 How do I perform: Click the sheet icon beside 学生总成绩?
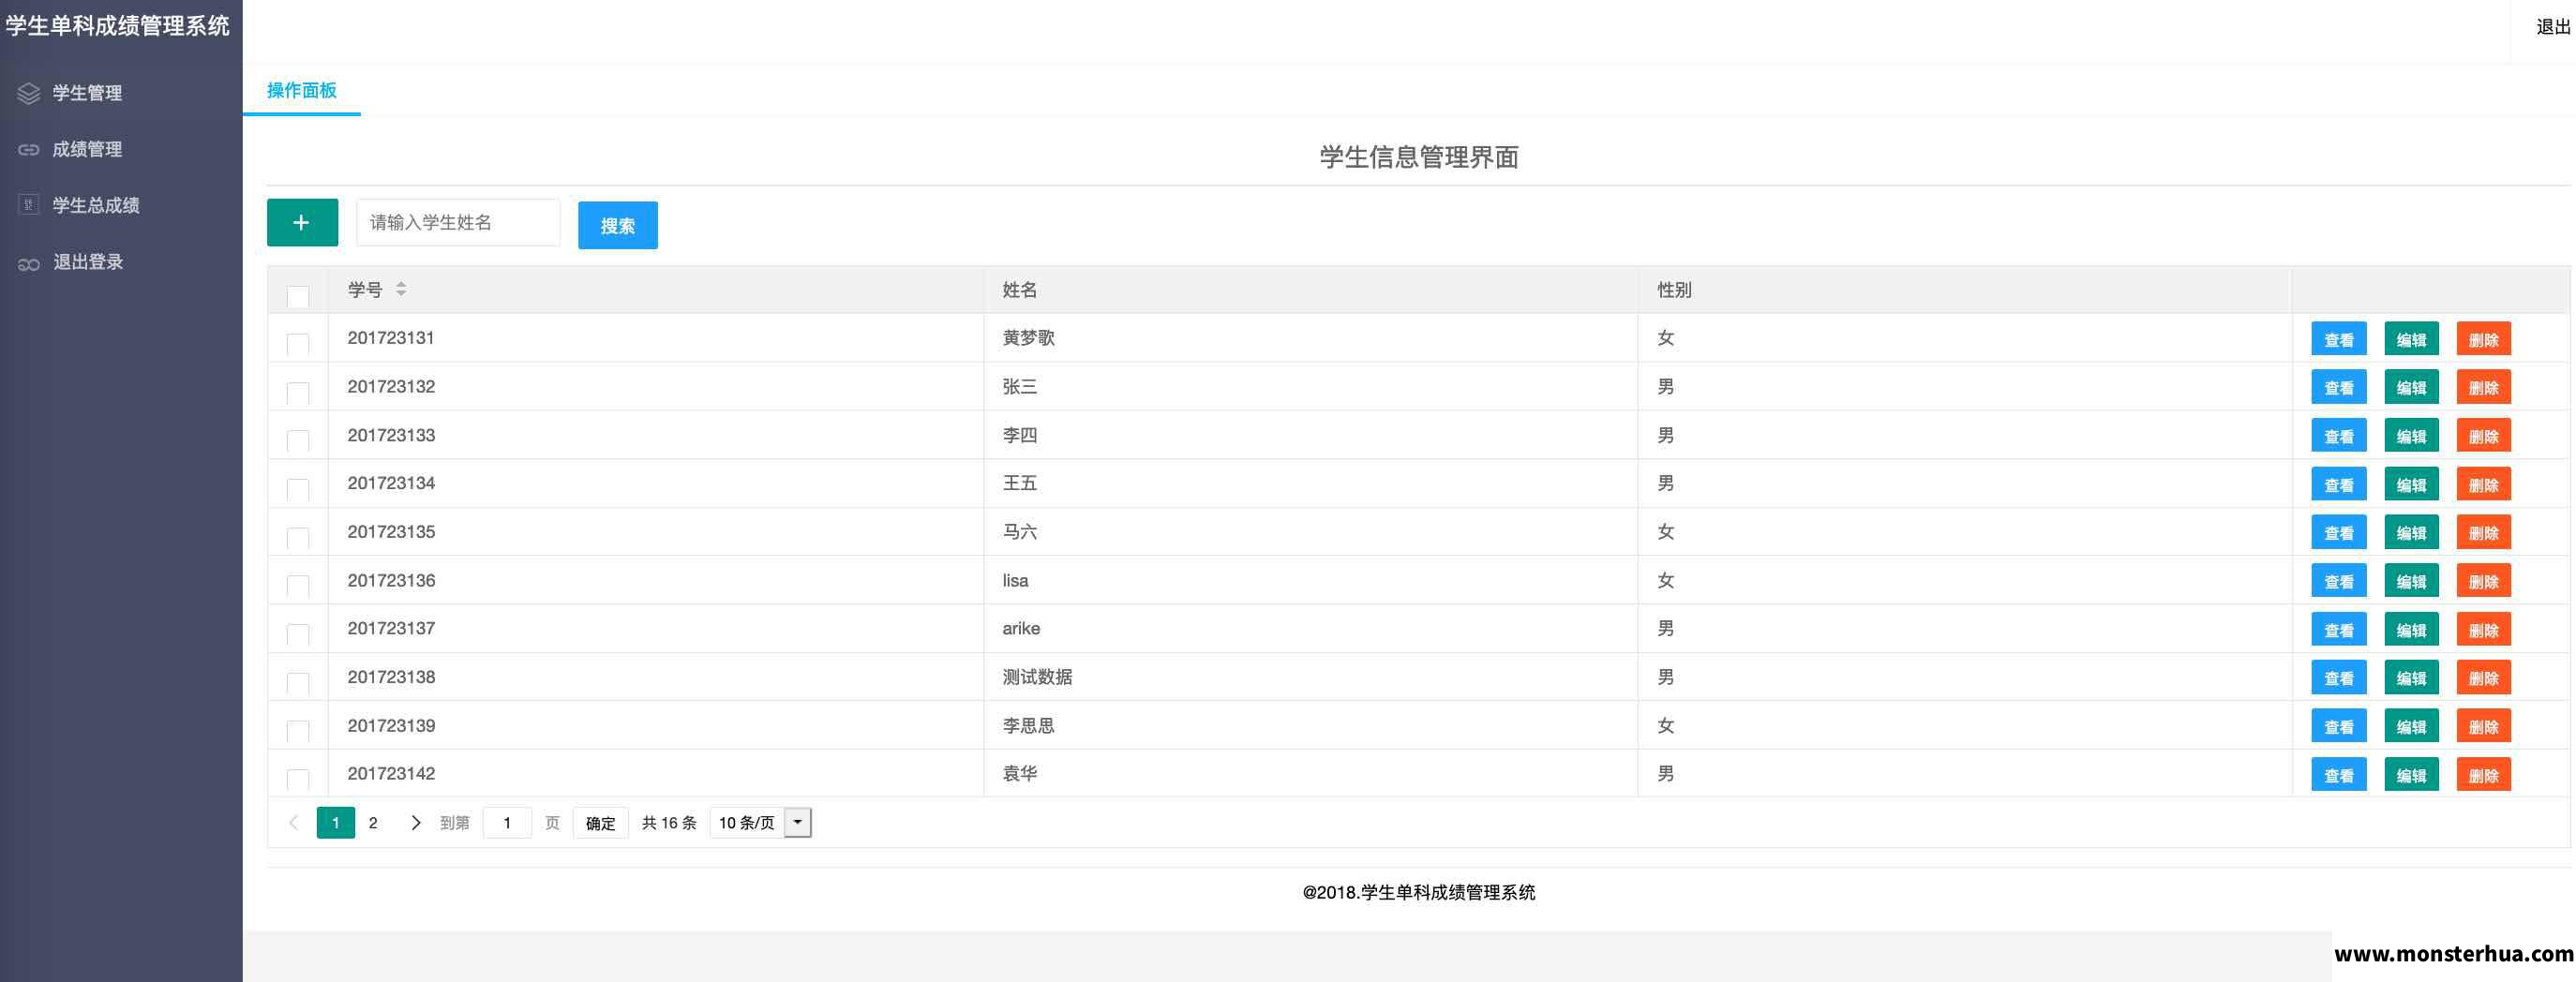(x=28, y=205)
